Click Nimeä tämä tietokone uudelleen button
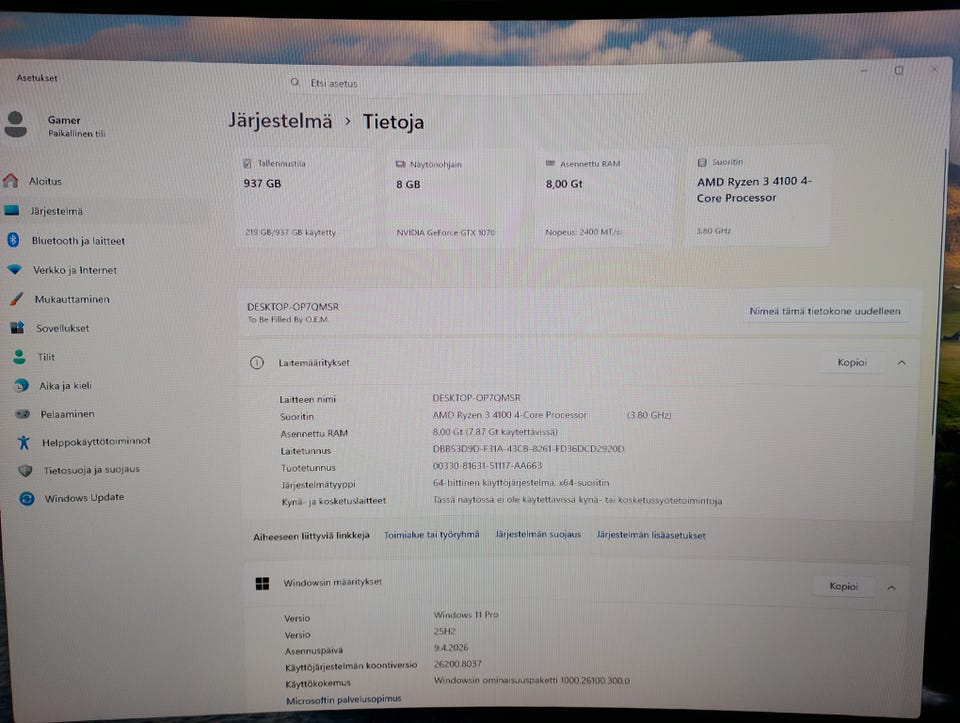Image resolution: width=960 pixels, height=723 pixels. coord(825,311)
